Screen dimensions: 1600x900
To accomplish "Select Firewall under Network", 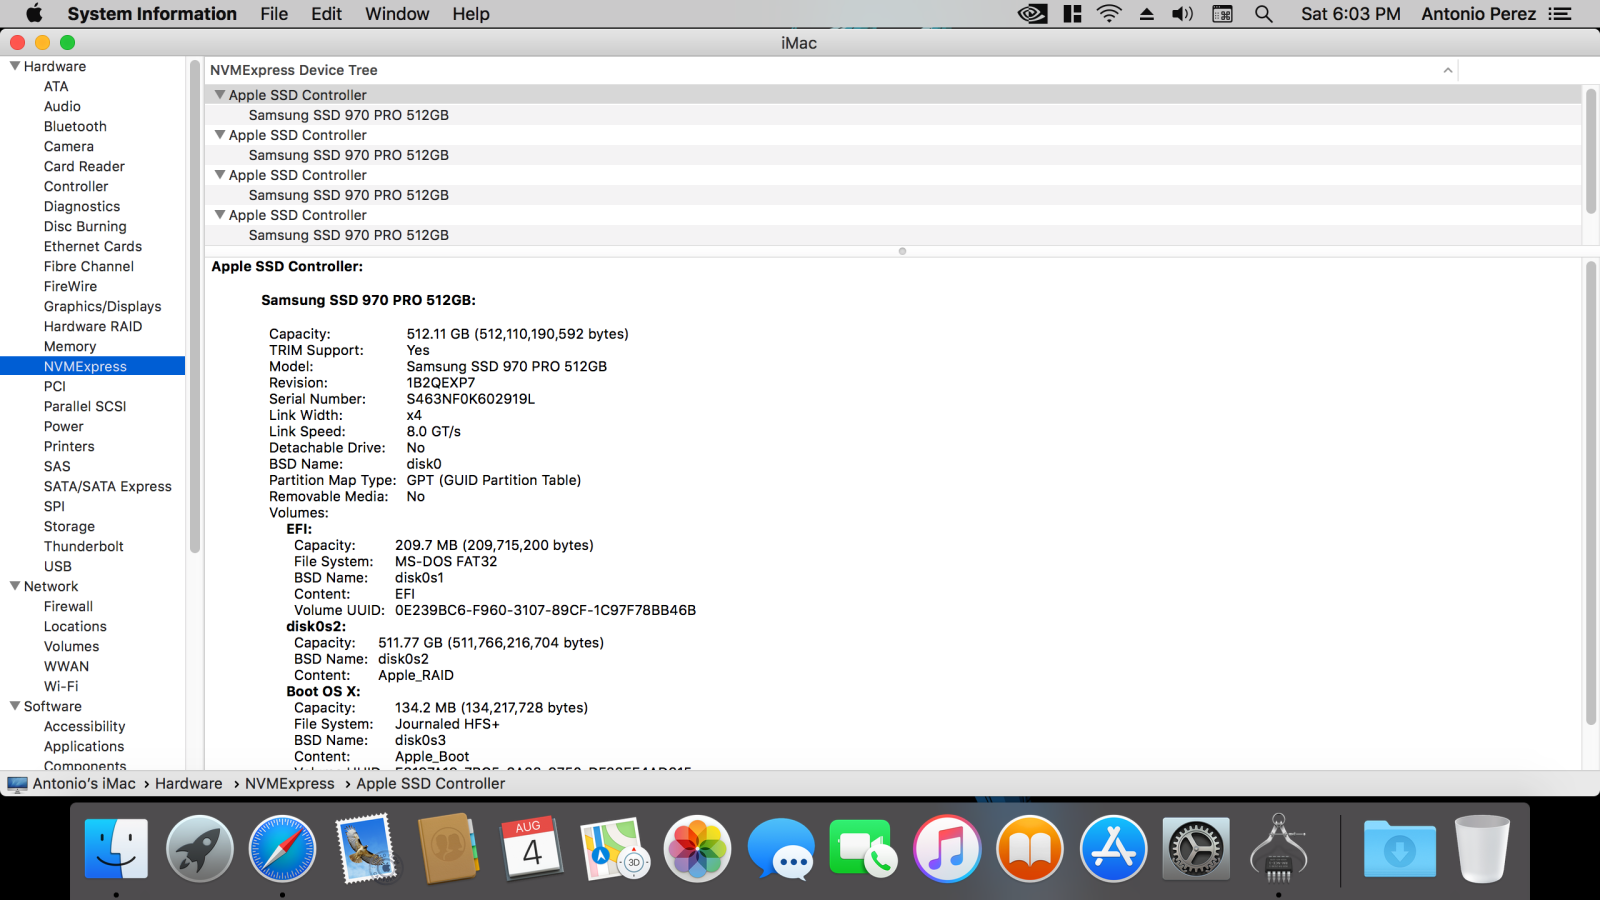I will click(68, 606).
